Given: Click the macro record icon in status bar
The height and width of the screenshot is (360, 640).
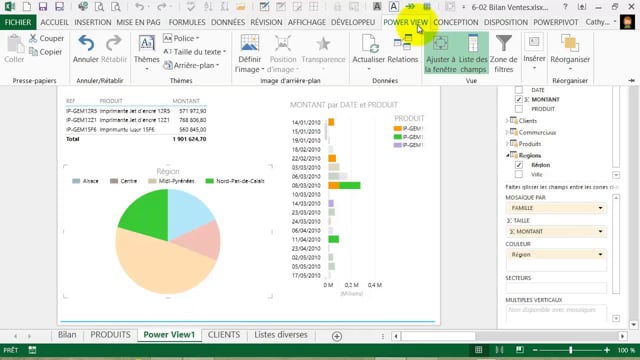Looking at the screenshot, I should 32,350.
